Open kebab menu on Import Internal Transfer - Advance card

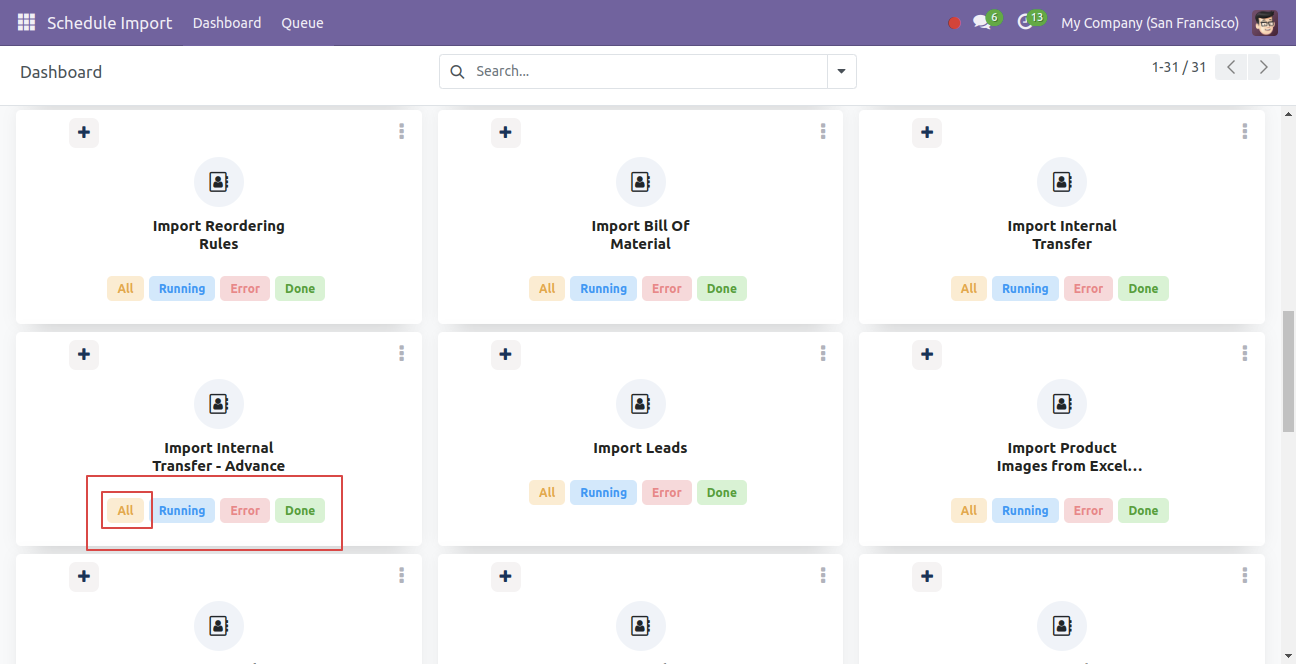401,353
